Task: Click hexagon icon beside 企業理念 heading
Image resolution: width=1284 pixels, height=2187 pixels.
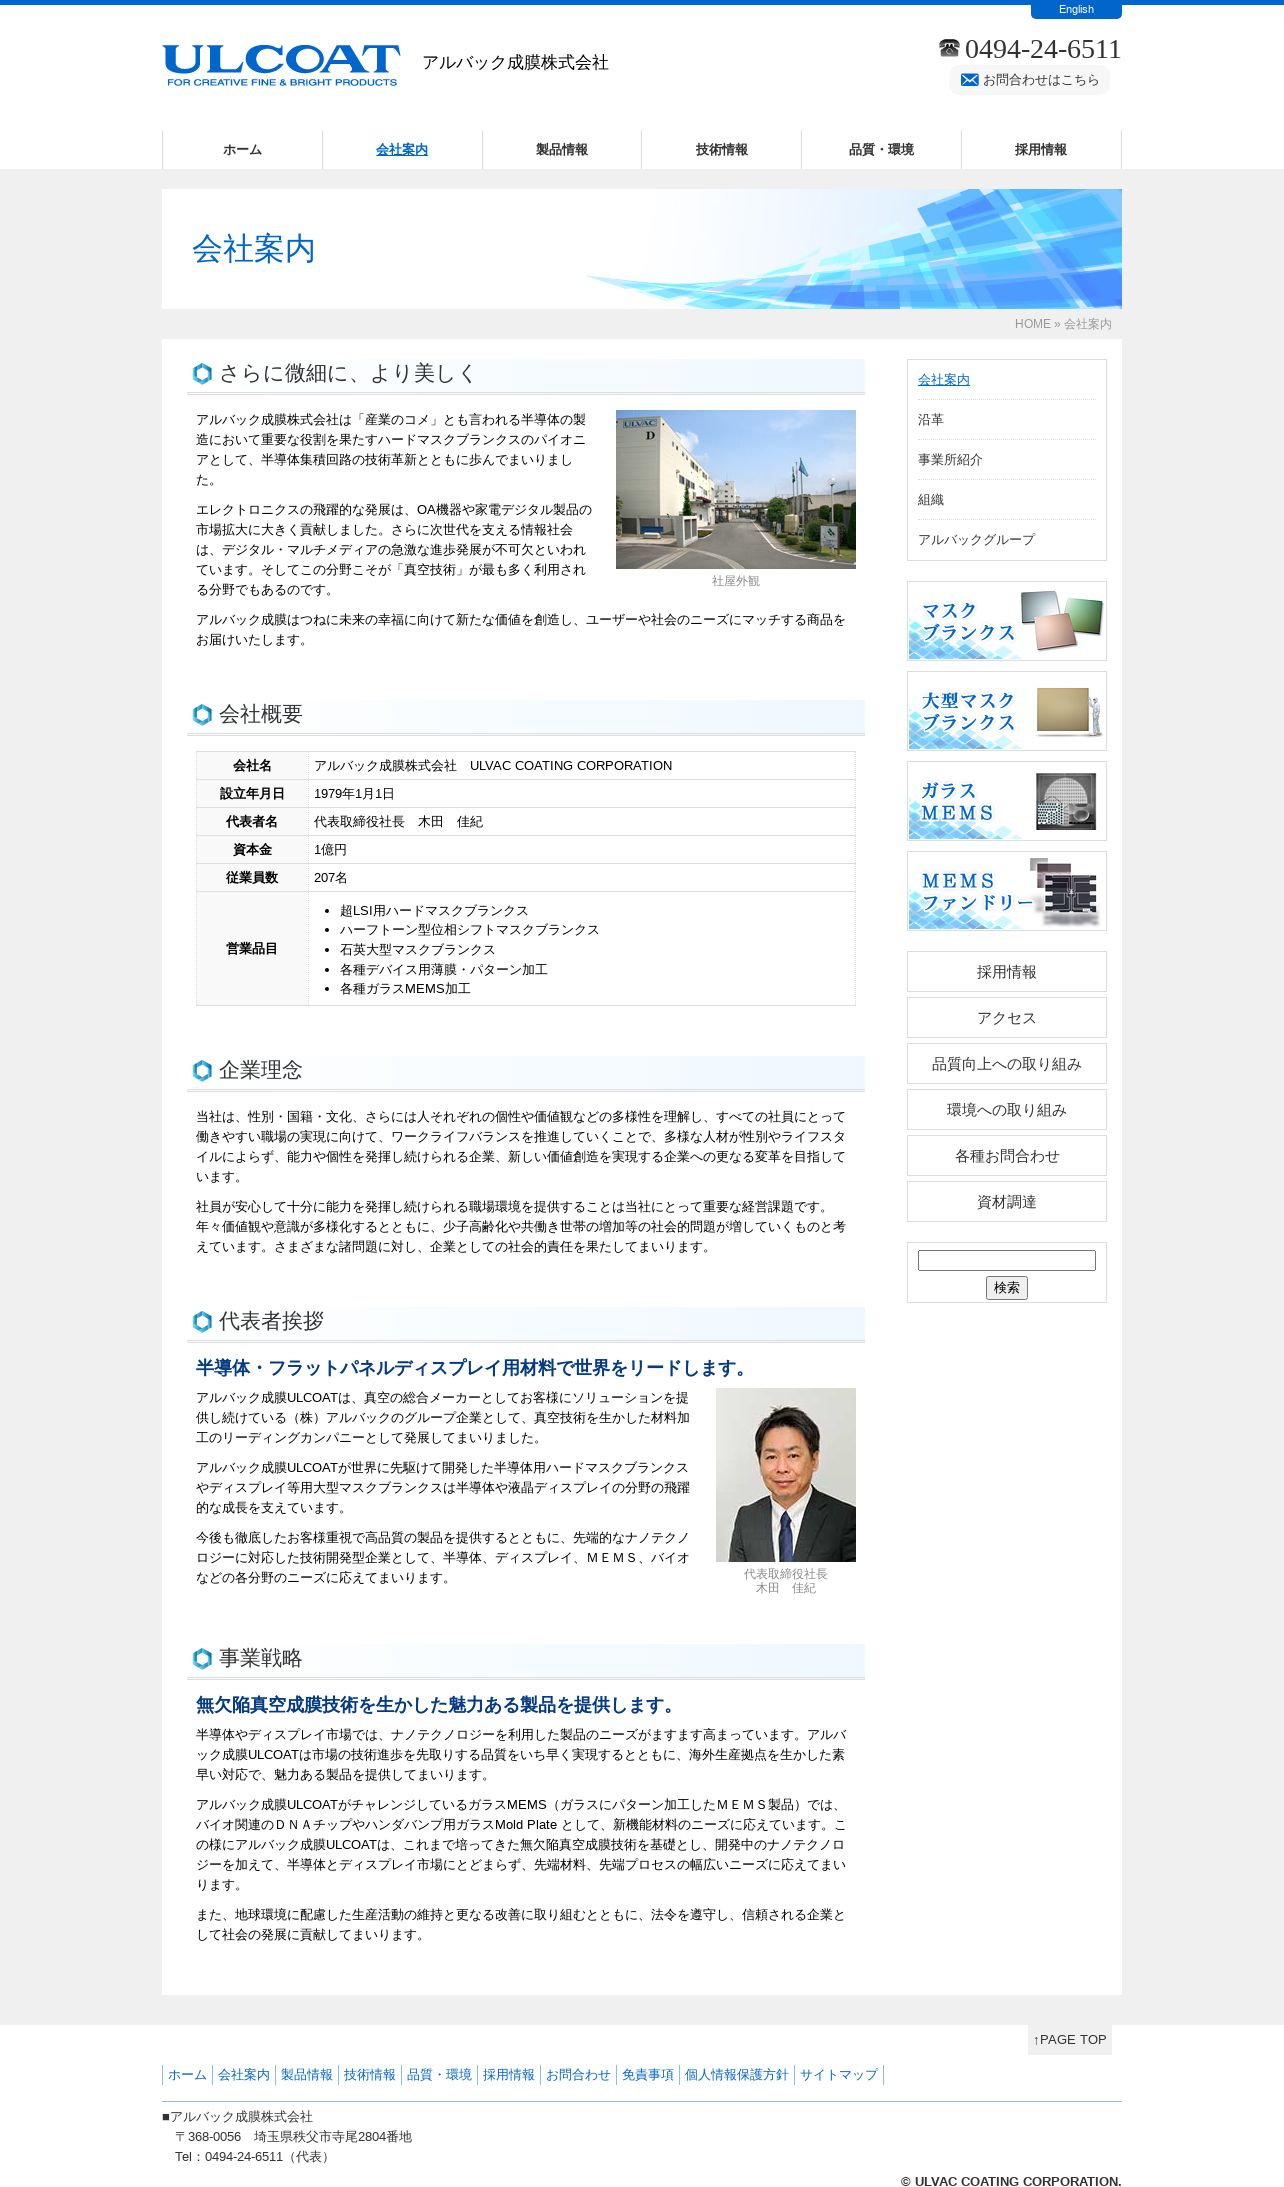Action: pyautogui.click(x=202, y=1071)
